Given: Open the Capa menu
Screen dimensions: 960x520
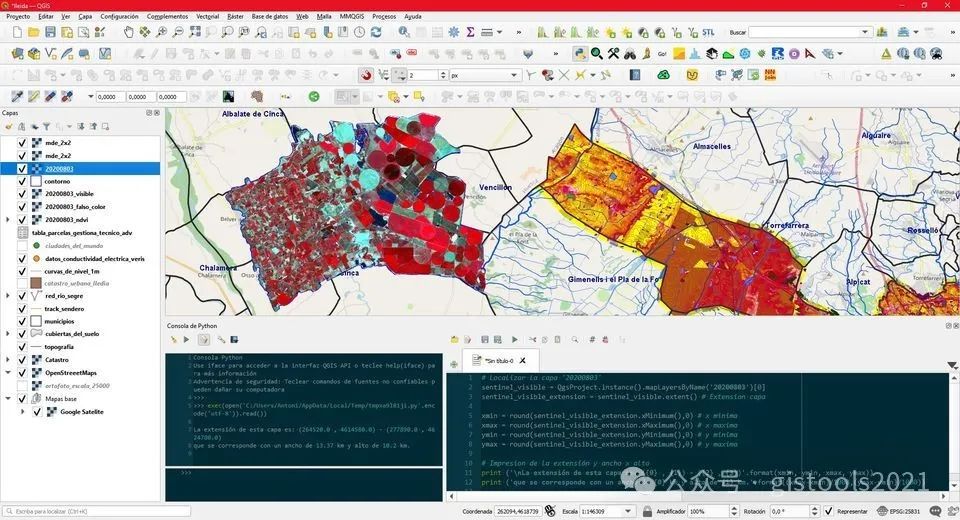Looking at the screenshot, I should (x=85, y=17).
